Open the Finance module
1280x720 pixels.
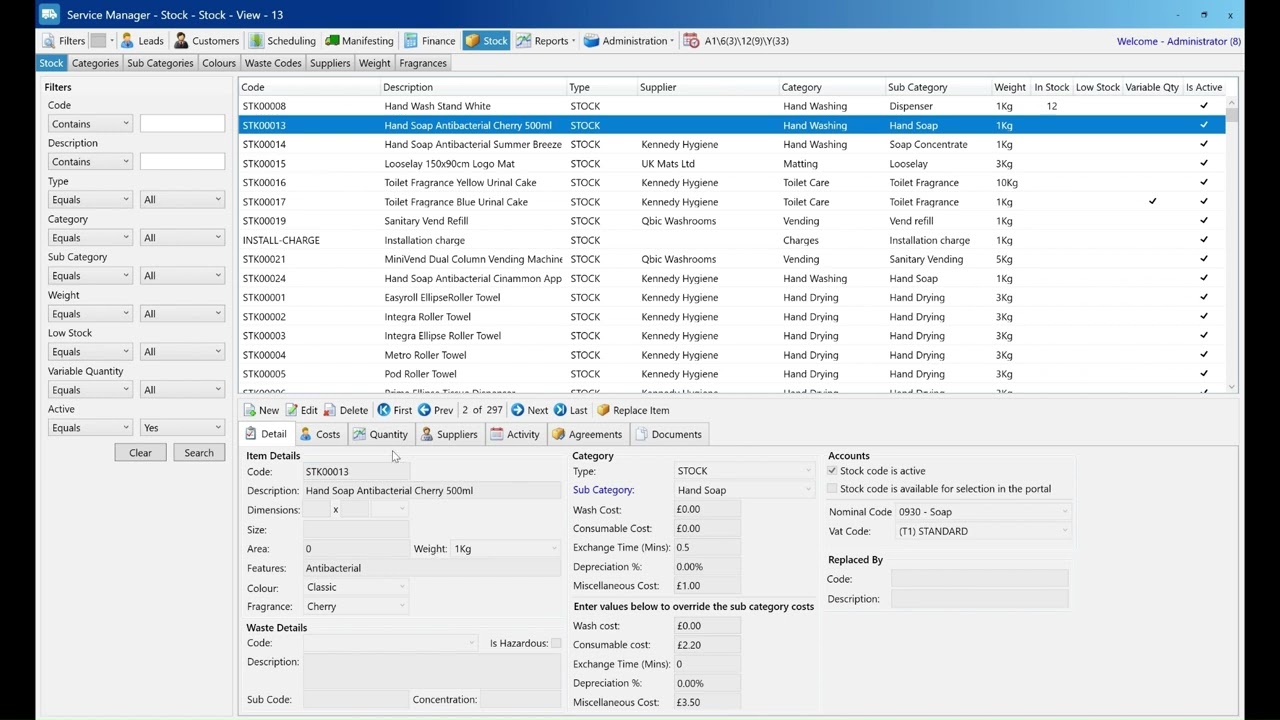[429, 41]
